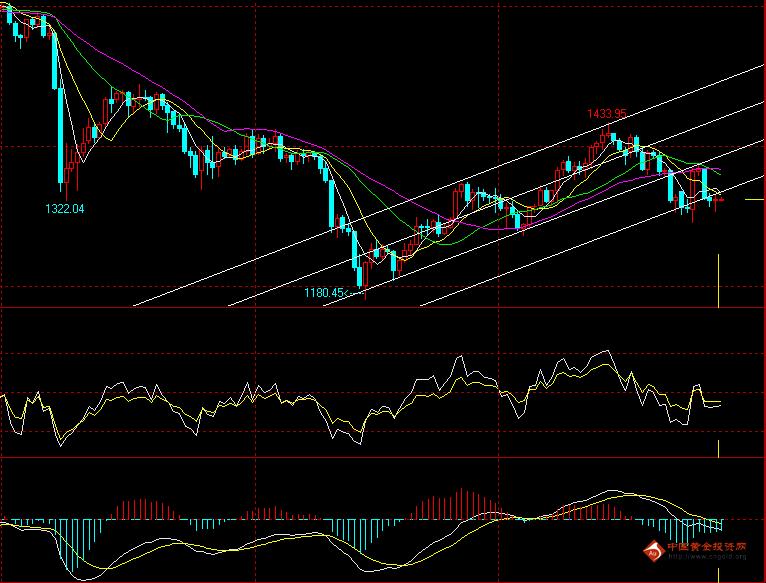
Task: Click the red Au diamond logo watermark
Action: tap(654, 551)
